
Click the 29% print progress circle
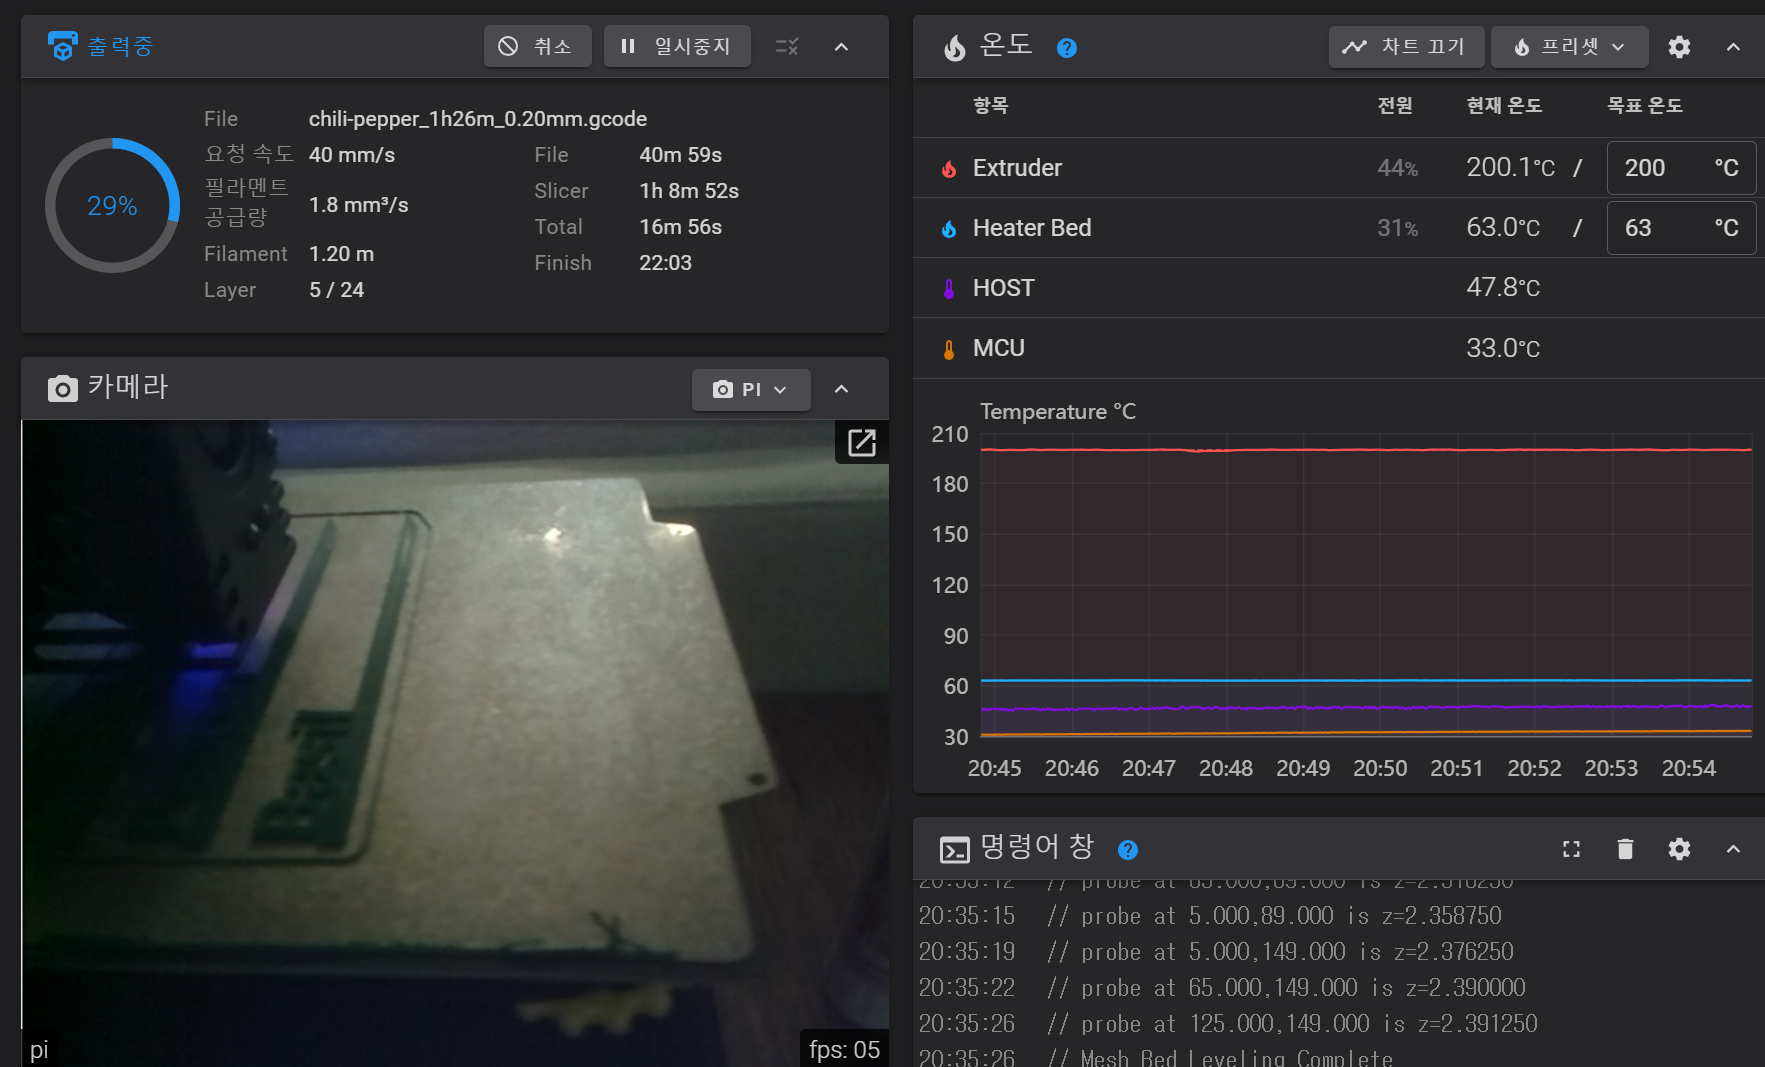click(x=112, y=205)
